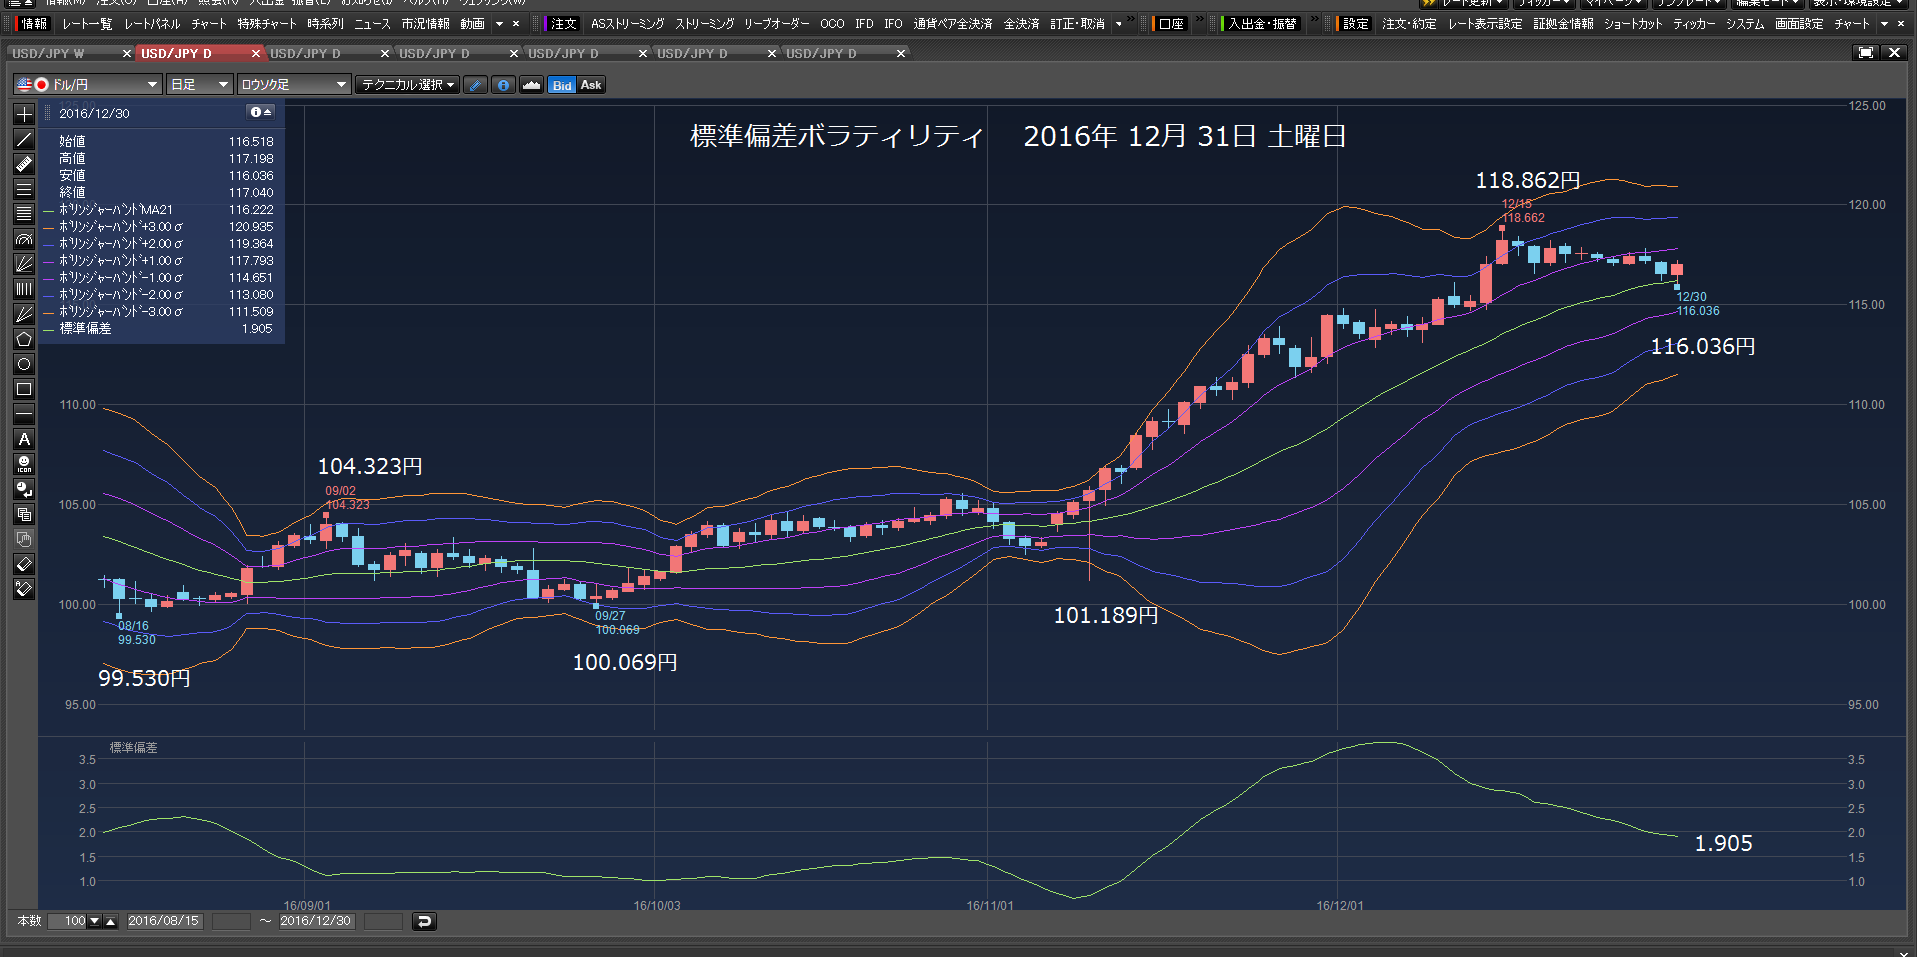This screenshot has width=1917, height=957.
Task: Select the text annotation A tool
Action: tap(24, 439)
